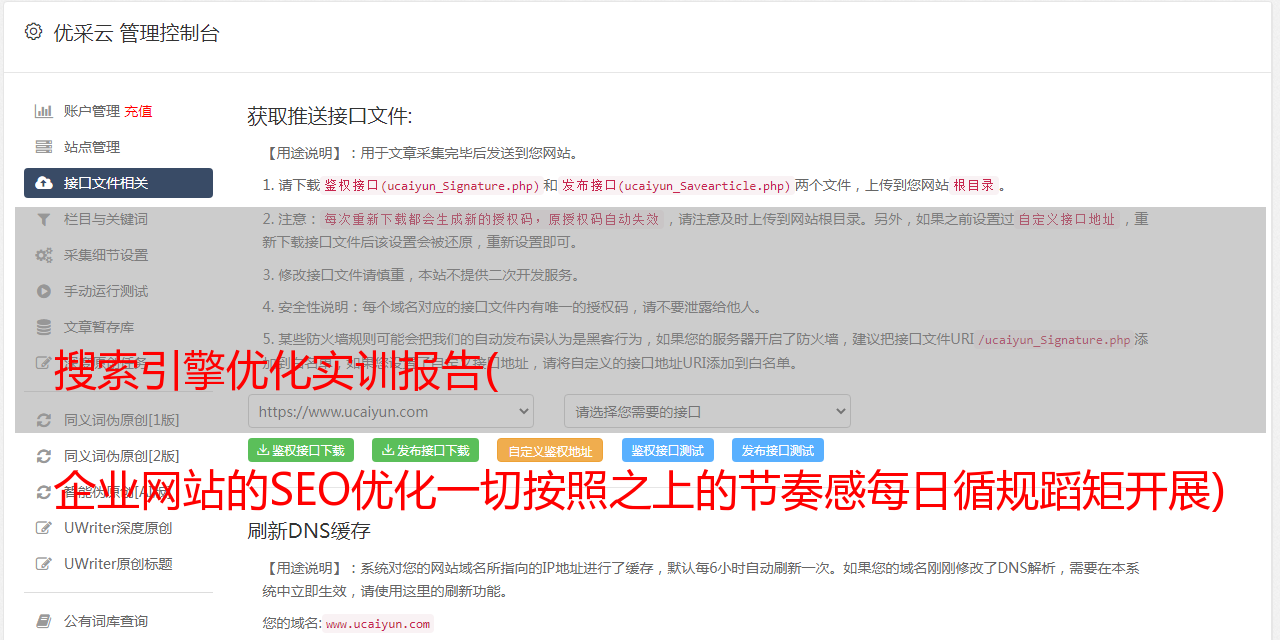Click the 优采云 管理控制台 header title
The width and height of the screenshot is (1280, 640).
click(x=136, y=33)
